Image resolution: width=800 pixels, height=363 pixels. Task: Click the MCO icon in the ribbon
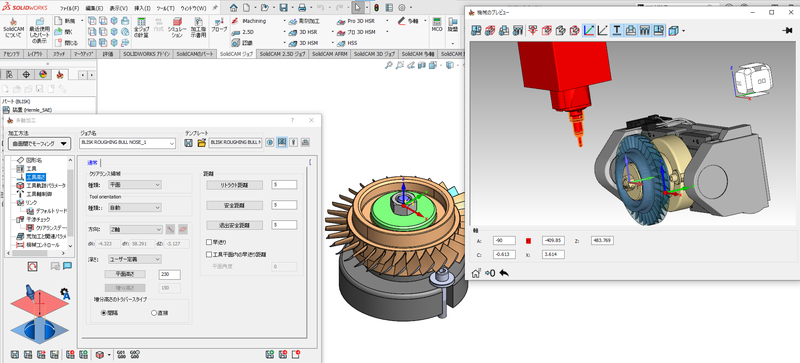[437, 25]
